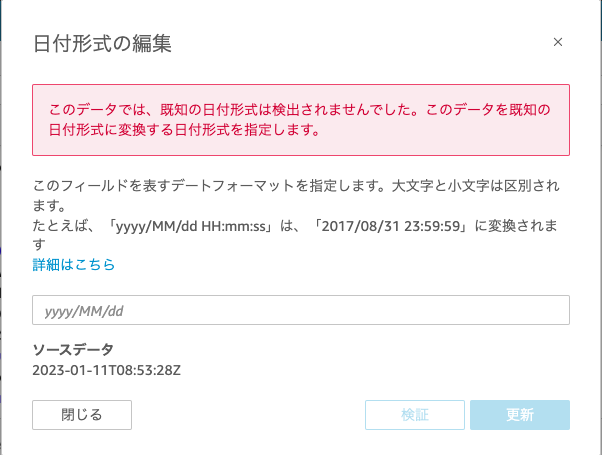Open the 詳細はこちら link
The width and height of the screenshot is (602, 455).
click(74, 265)
